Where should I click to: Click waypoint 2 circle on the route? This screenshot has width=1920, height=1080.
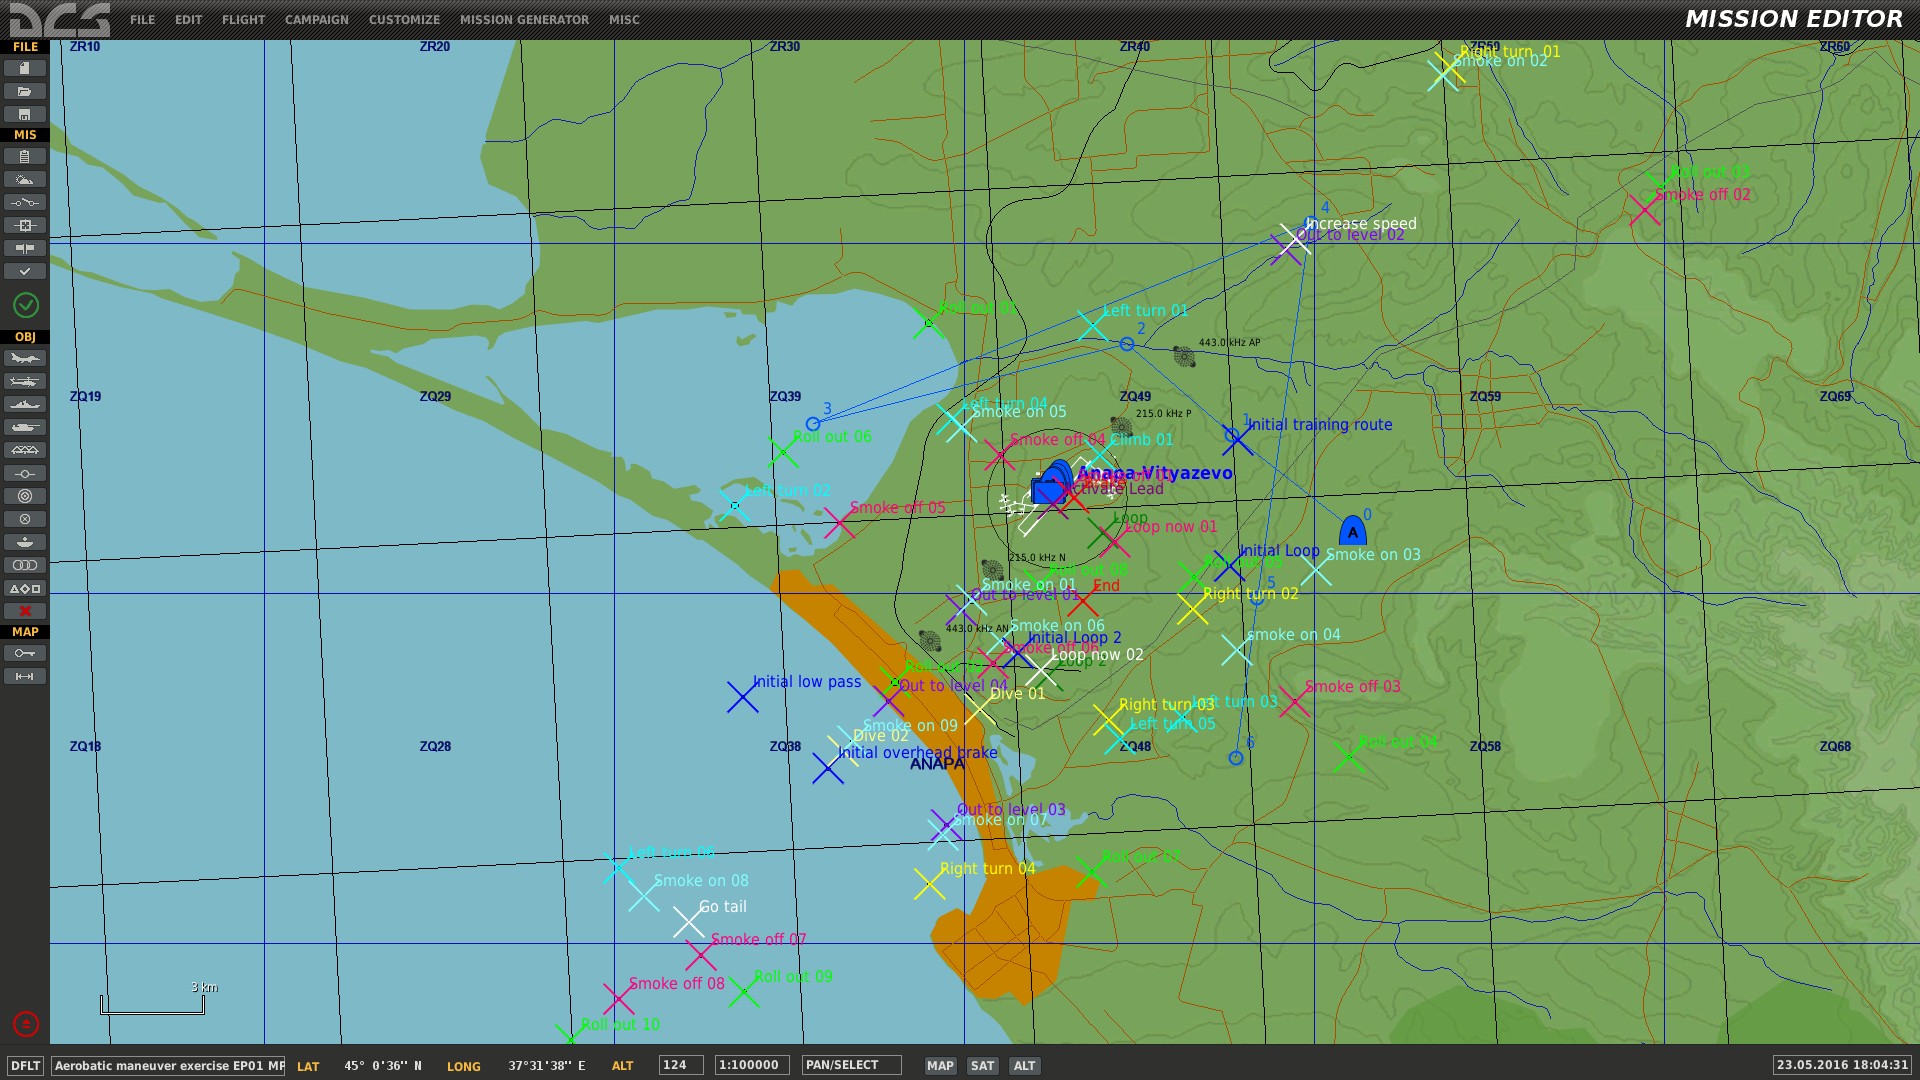(x=1127, y=344)
